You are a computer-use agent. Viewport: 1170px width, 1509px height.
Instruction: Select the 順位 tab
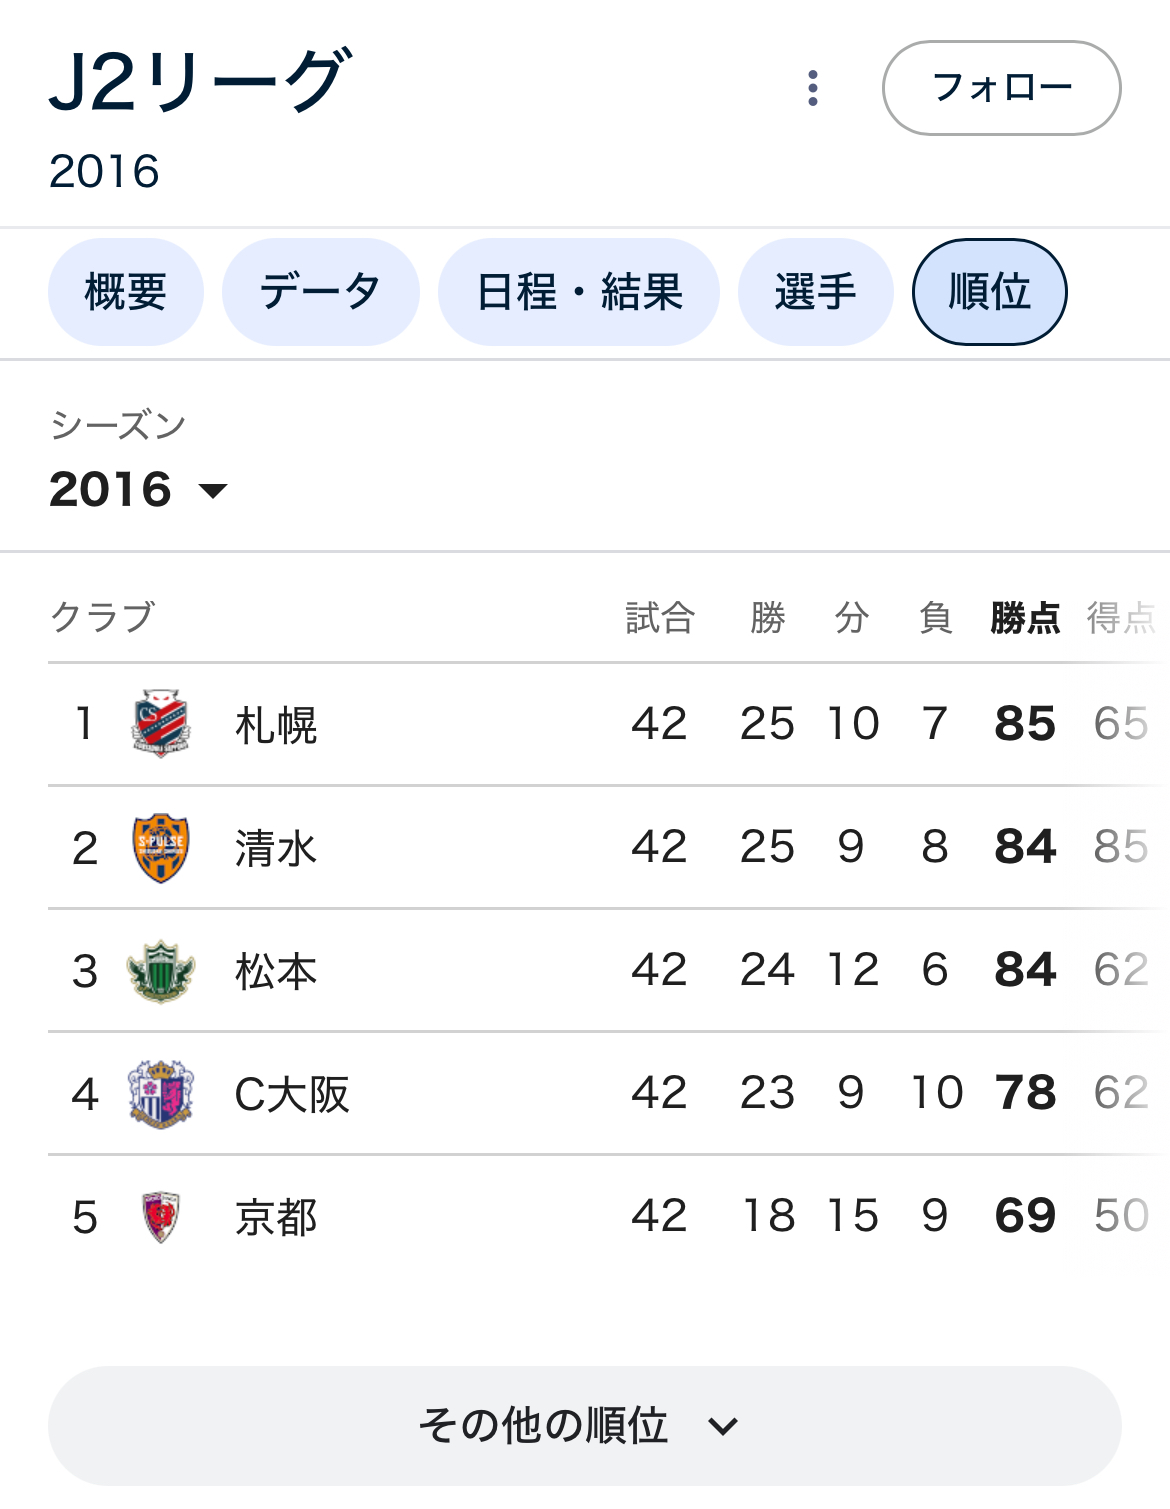989,292
